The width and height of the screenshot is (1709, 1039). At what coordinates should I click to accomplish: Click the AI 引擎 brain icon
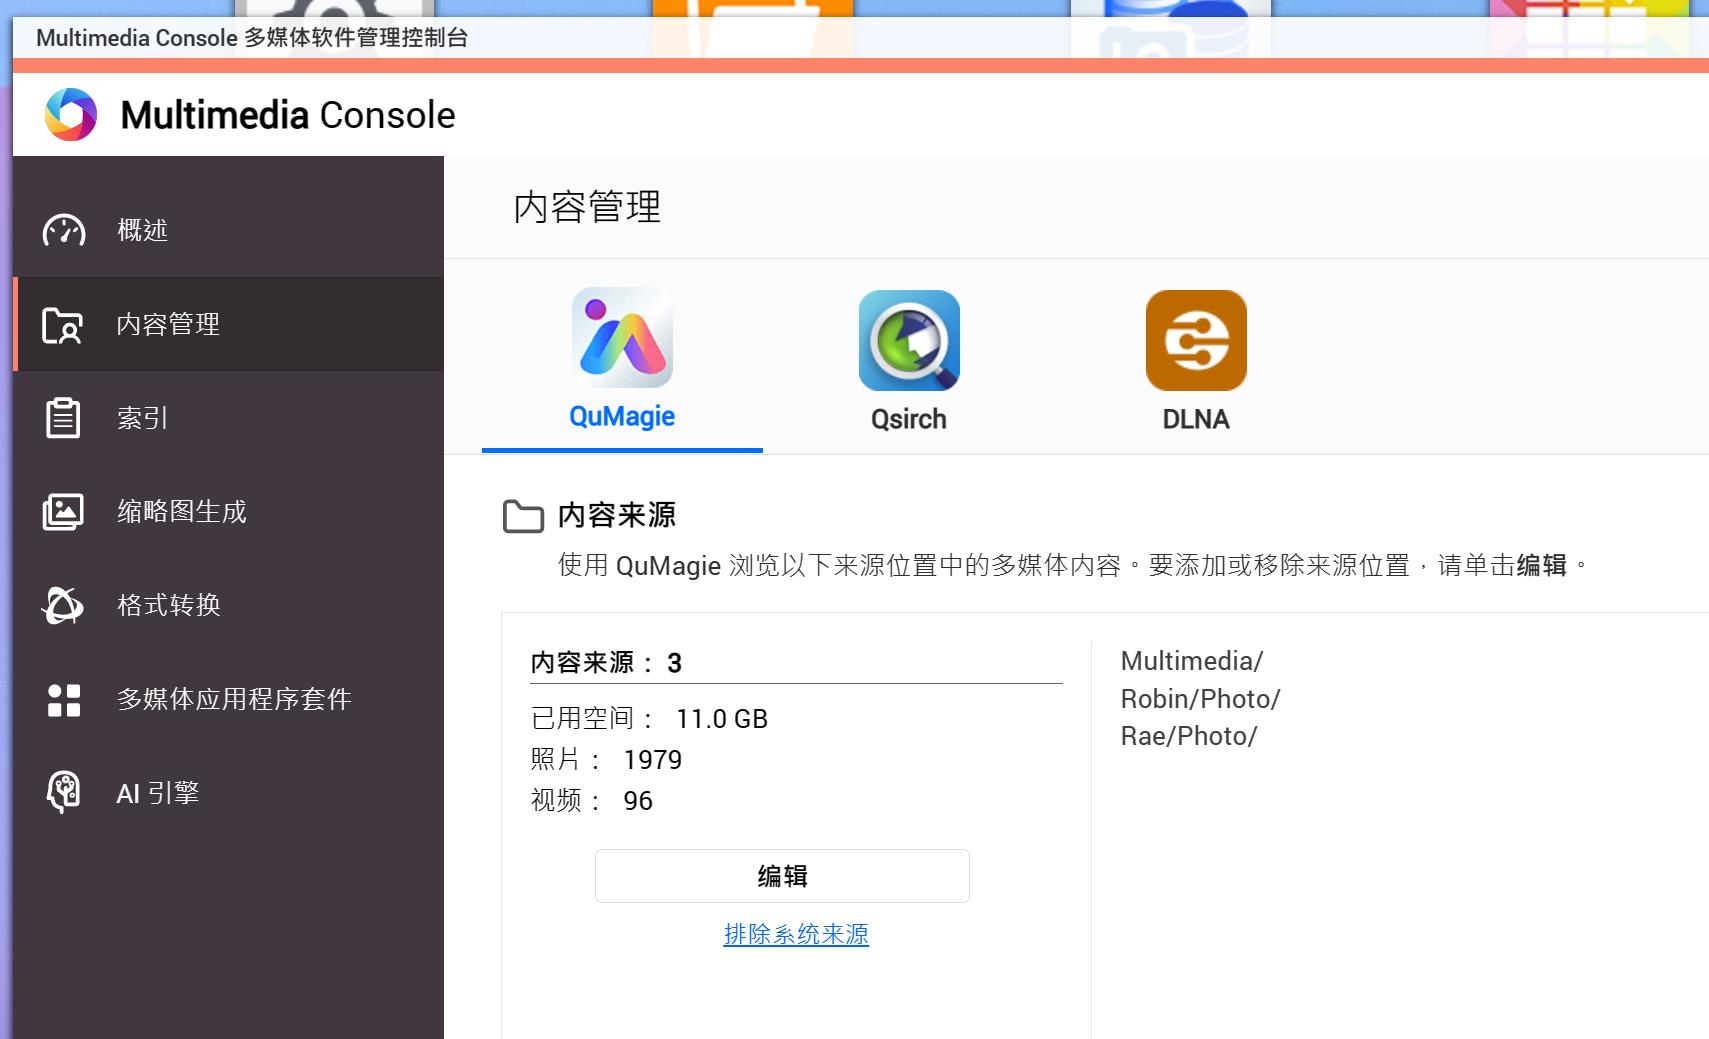point(63,792)
